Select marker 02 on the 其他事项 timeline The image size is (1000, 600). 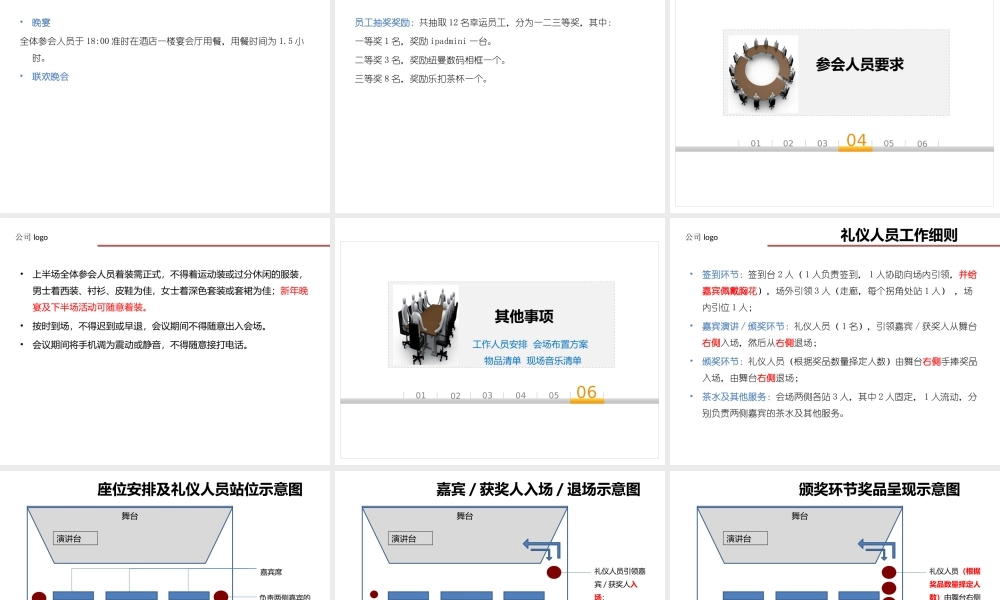coord(455,395)
